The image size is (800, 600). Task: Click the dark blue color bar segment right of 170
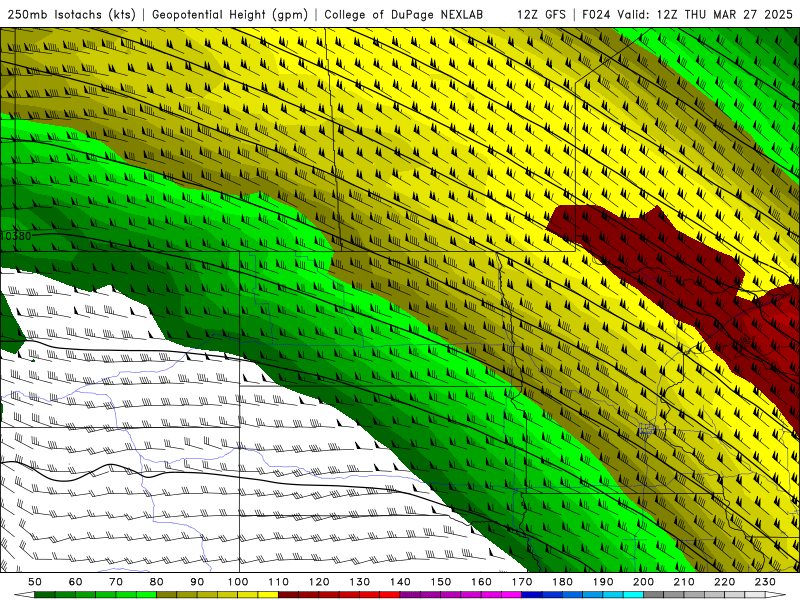532,595
